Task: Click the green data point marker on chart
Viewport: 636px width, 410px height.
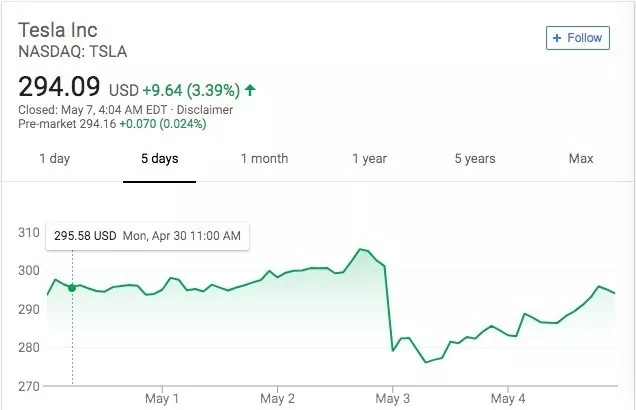Action: tap(72, 288)
